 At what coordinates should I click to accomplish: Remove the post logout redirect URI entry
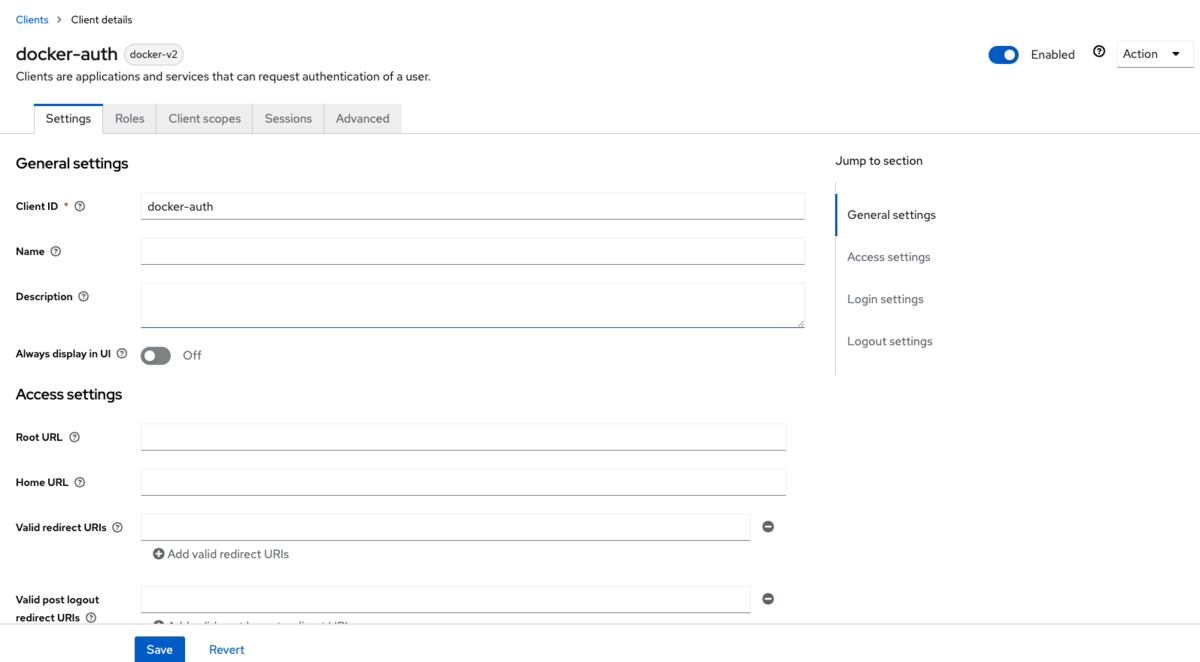coord(768,598)
